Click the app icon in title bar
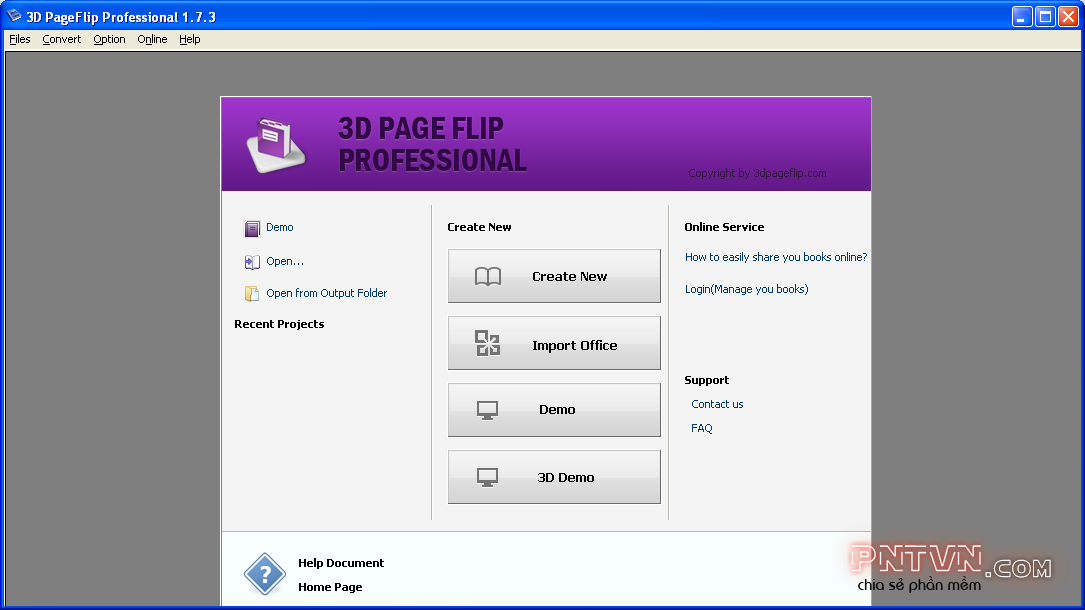This screenshot has width=1085, height=610. (x=14, y=16)
